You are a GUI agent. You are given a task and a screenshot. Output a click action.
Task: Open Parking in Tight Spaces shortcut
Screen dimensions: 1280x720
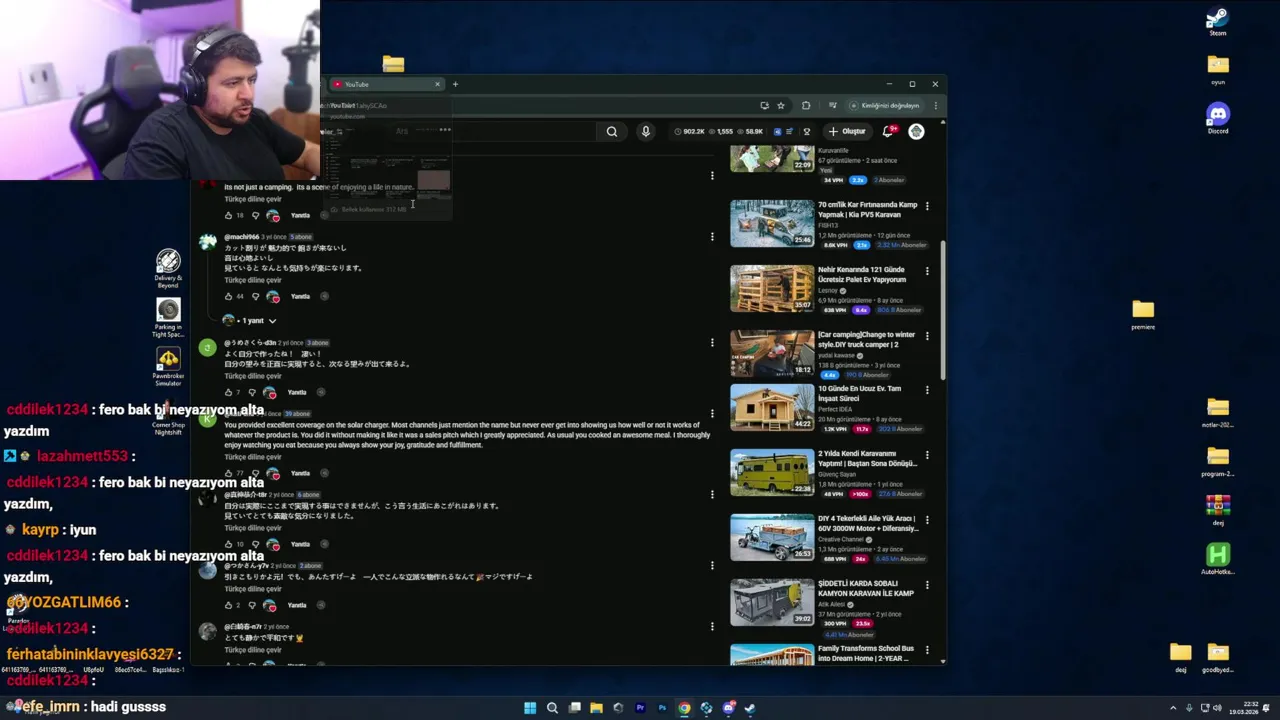[168, 317]
